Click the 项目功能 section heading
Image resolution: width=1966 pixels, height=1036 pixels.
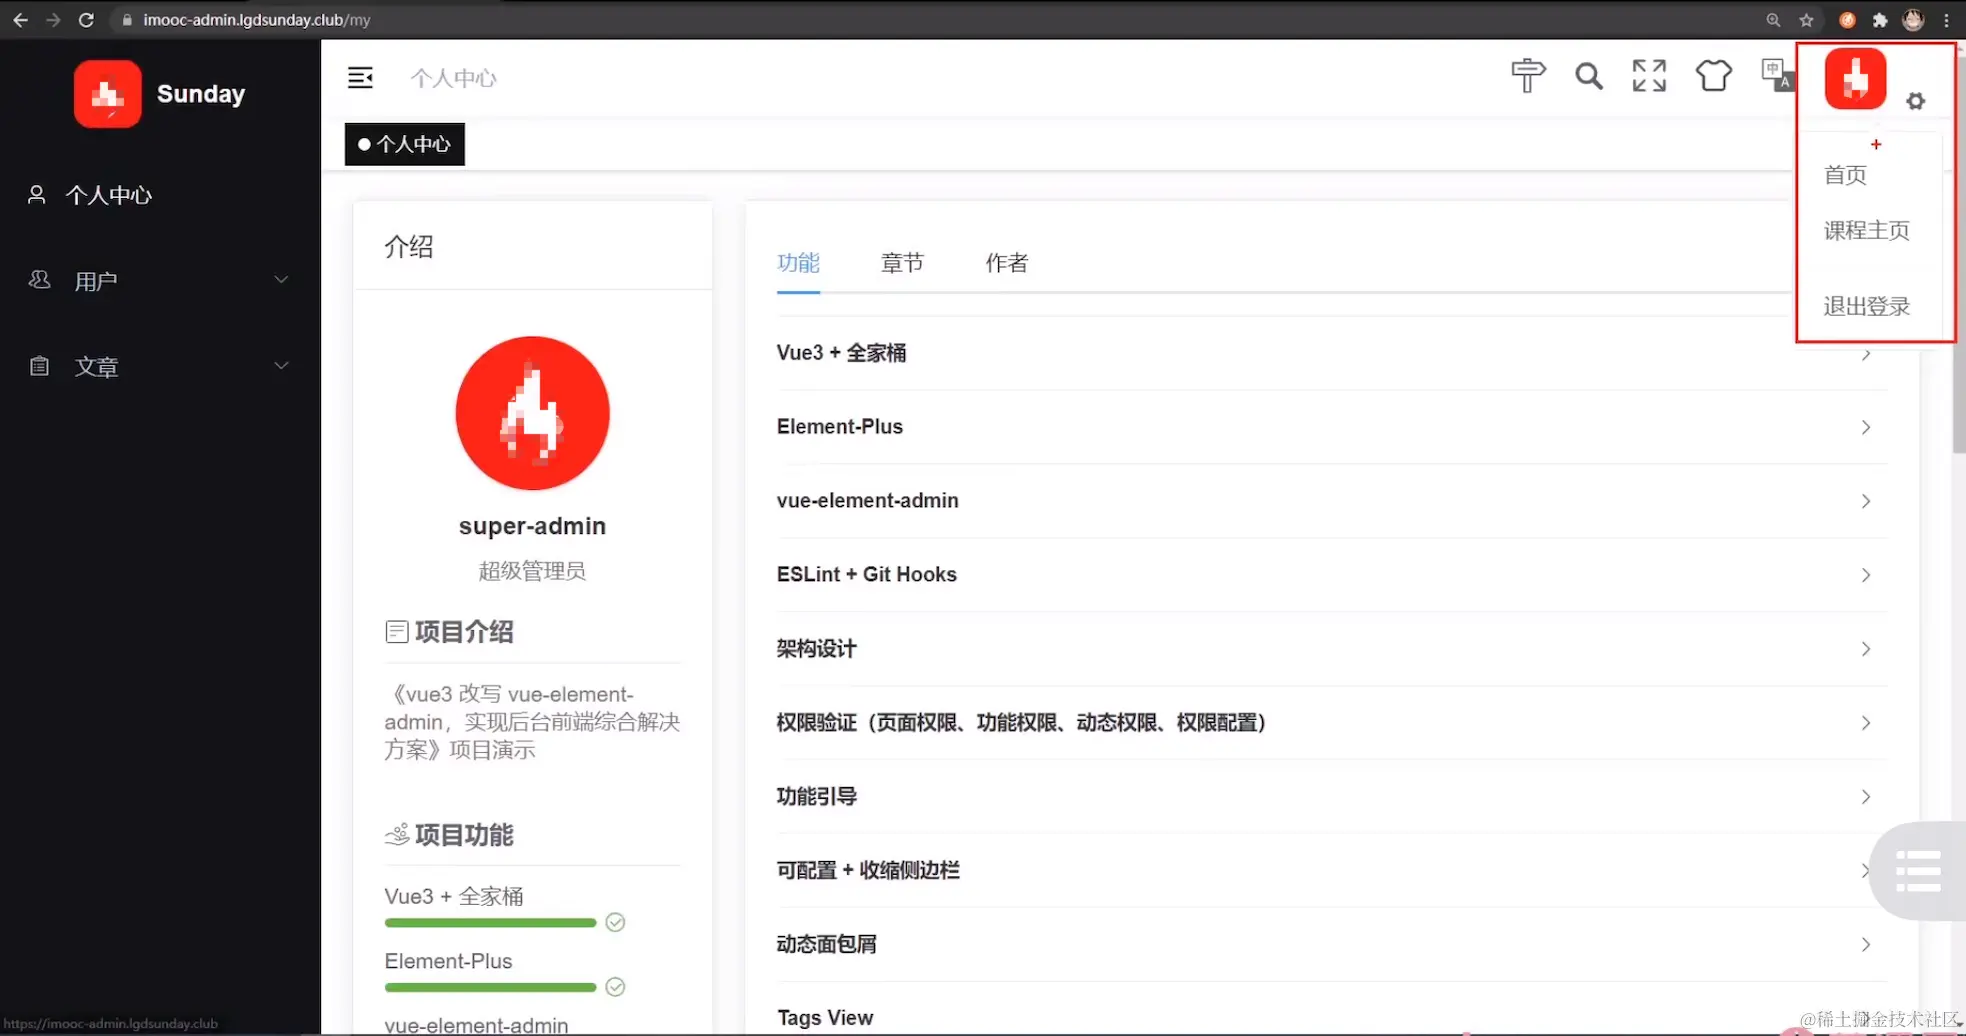463,835
